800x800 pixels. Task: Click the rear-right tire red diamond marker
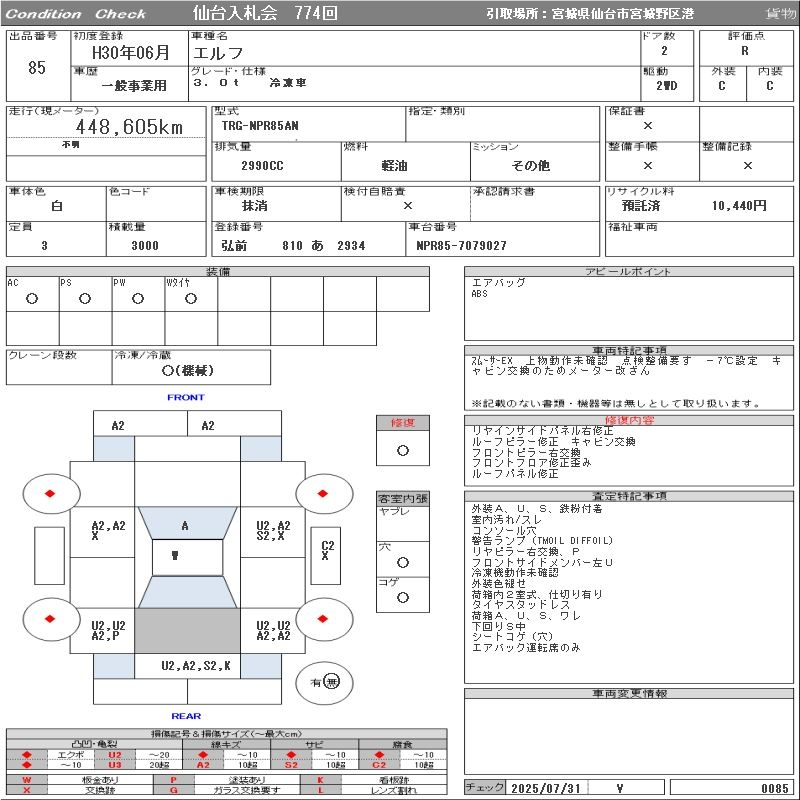(x=322, y=619)
